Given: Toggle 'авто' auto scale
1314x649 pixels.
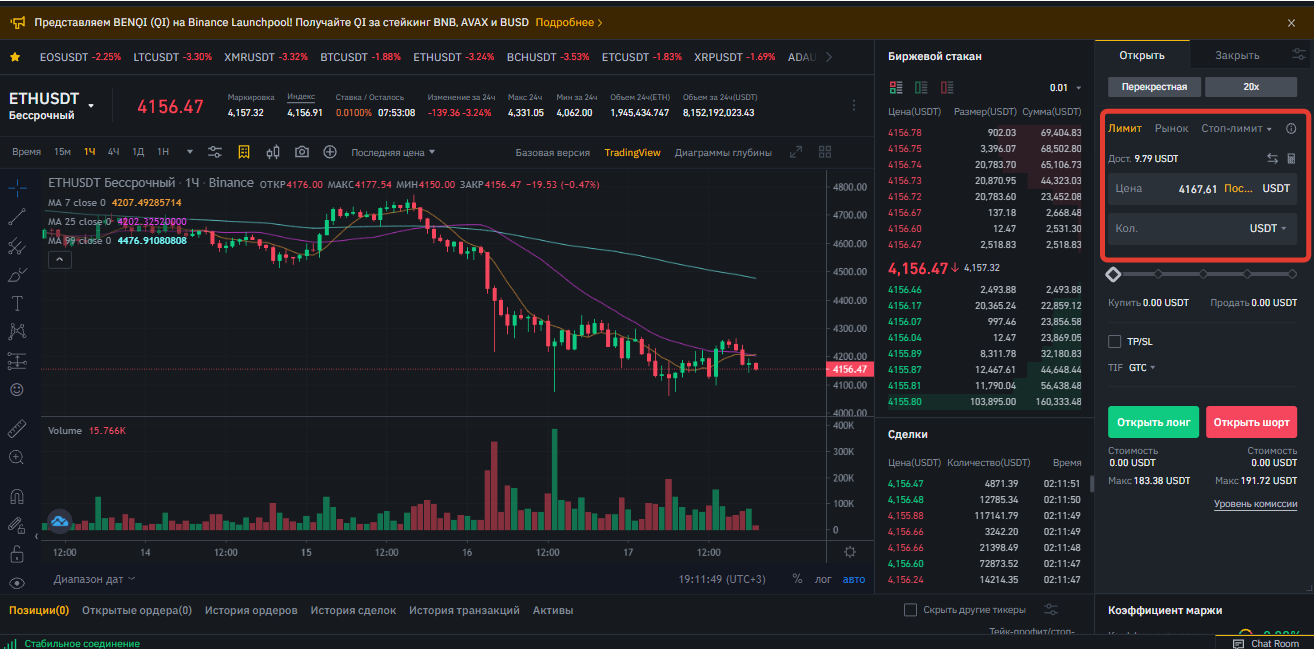Looking at the screenshot, I should [854, 579].
